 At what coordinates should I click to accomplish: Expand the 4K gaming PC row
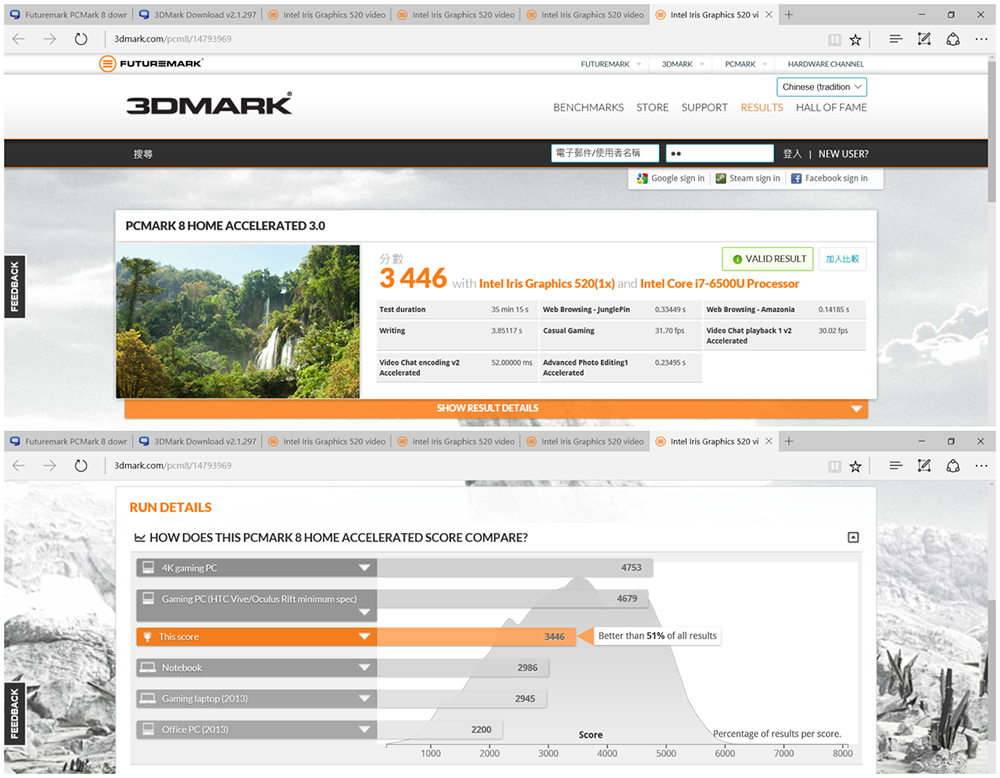pos(364,568)
